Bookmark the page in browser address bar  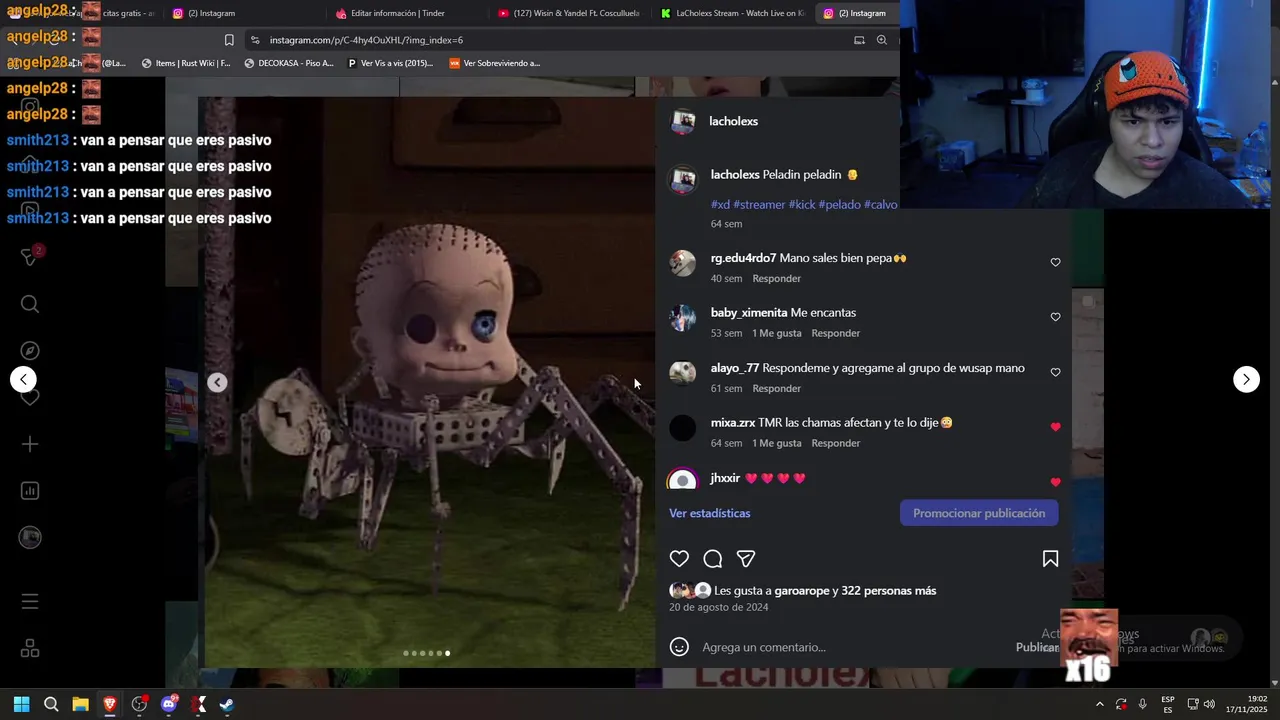tap(229, 40)
